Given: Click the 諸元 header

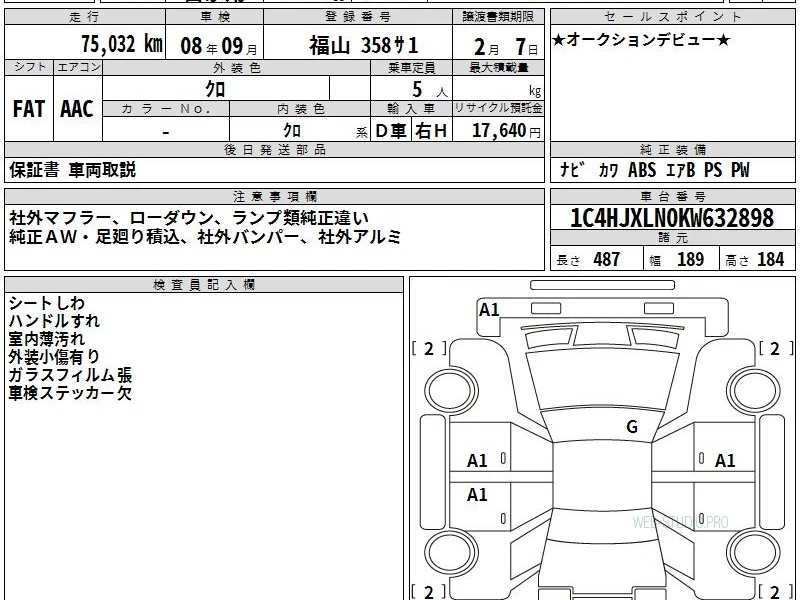Looking at the screenshot, I should point(672,238).
